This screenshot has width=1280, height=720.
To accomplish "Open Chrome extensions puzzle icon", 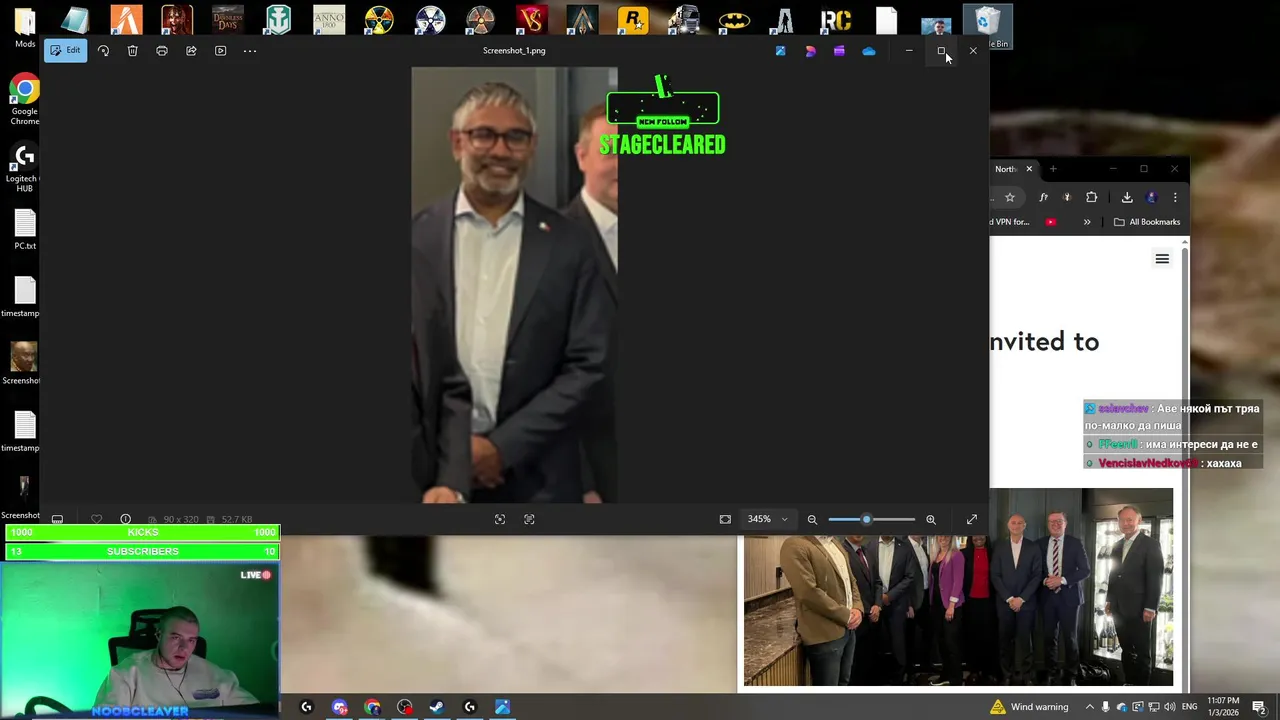I will coord(1092,197).
